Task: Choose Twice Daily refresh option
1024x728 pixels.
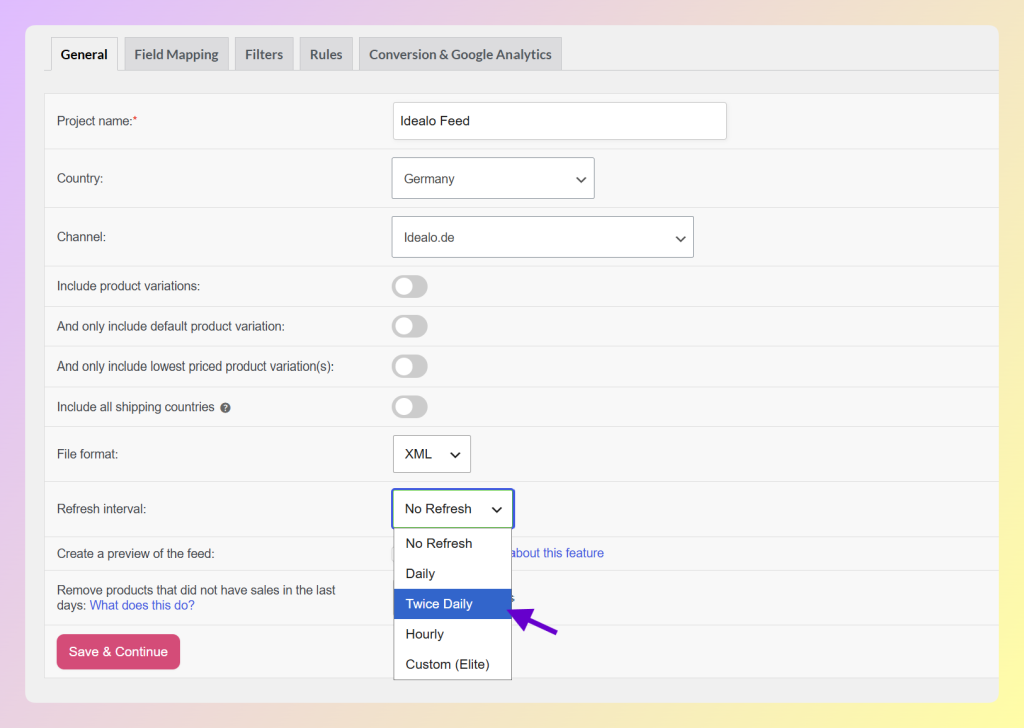Action: coord(453,604)
